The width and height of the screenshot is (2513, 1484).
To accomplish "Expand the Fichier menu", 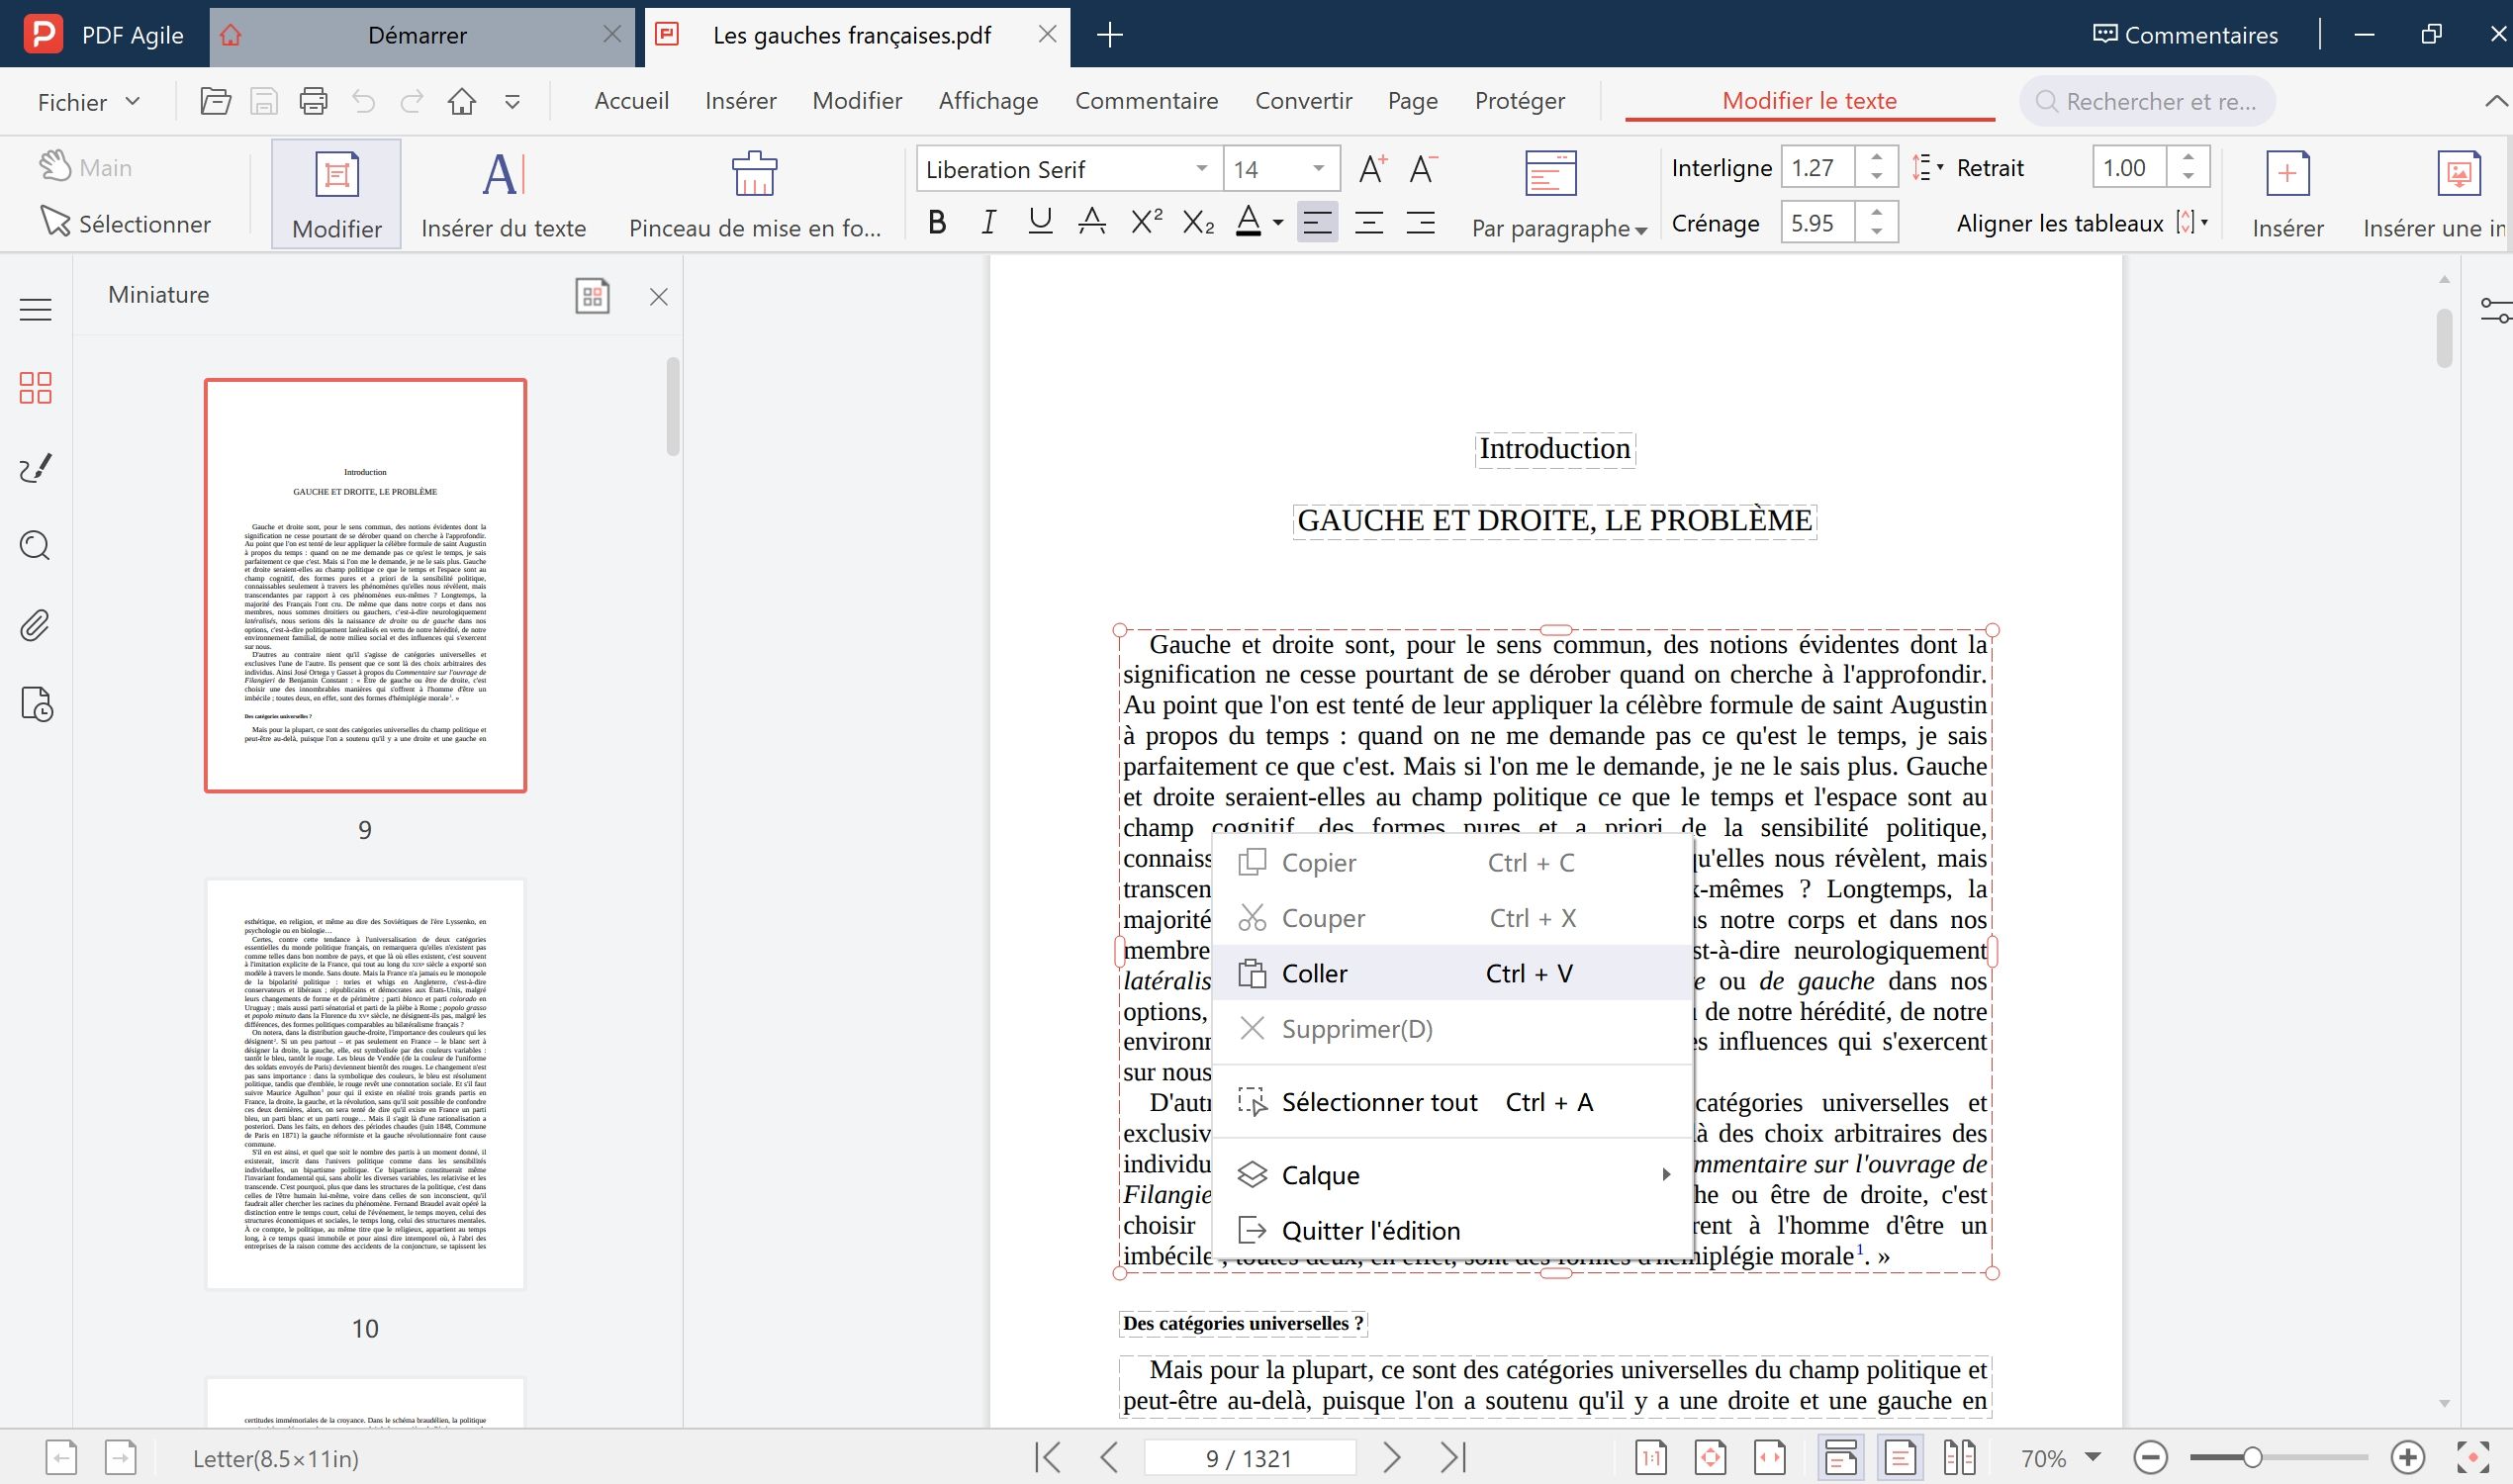I will [x=88, y=102].
